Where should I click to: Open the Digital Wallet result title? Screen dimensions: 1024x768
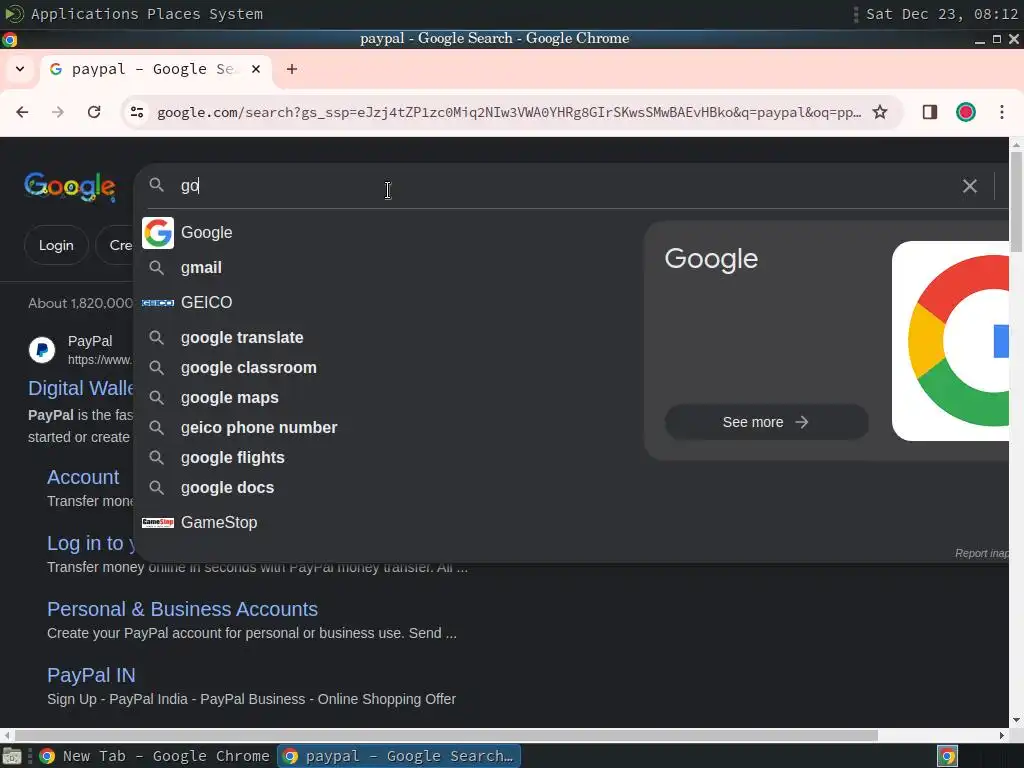pyautogui.click(x=81, y=389)
